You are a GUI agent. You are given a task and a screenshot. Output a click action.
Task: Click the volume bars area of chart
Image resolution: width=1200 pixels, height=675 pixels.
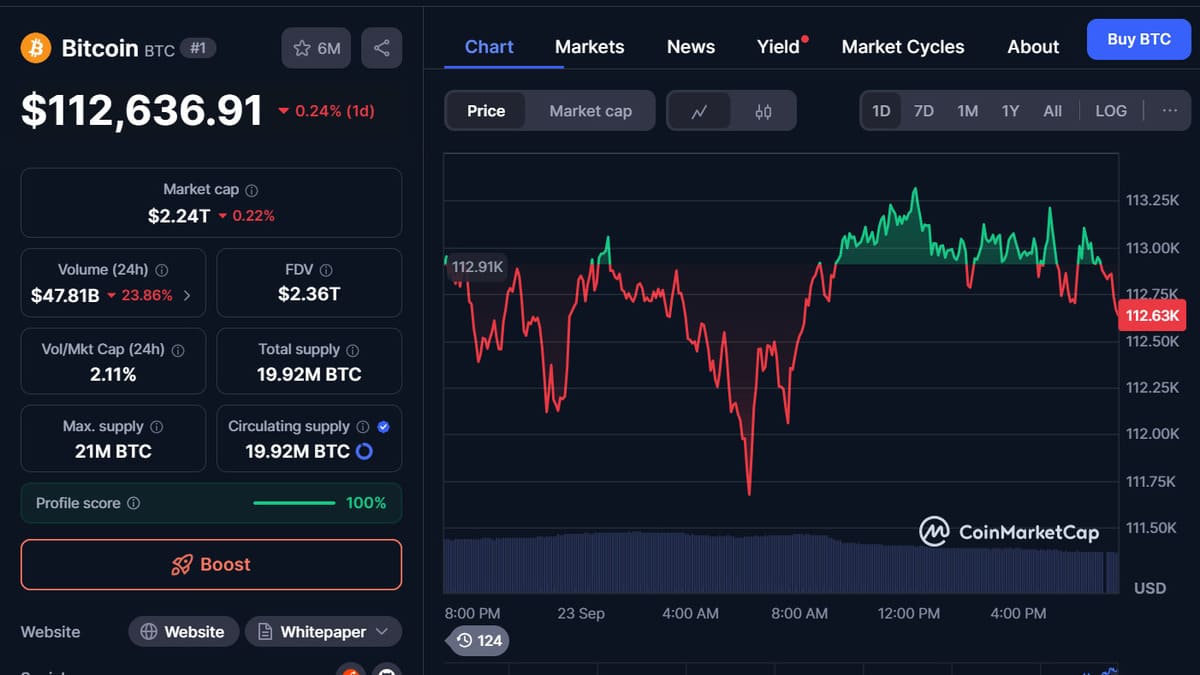[781, 563]
